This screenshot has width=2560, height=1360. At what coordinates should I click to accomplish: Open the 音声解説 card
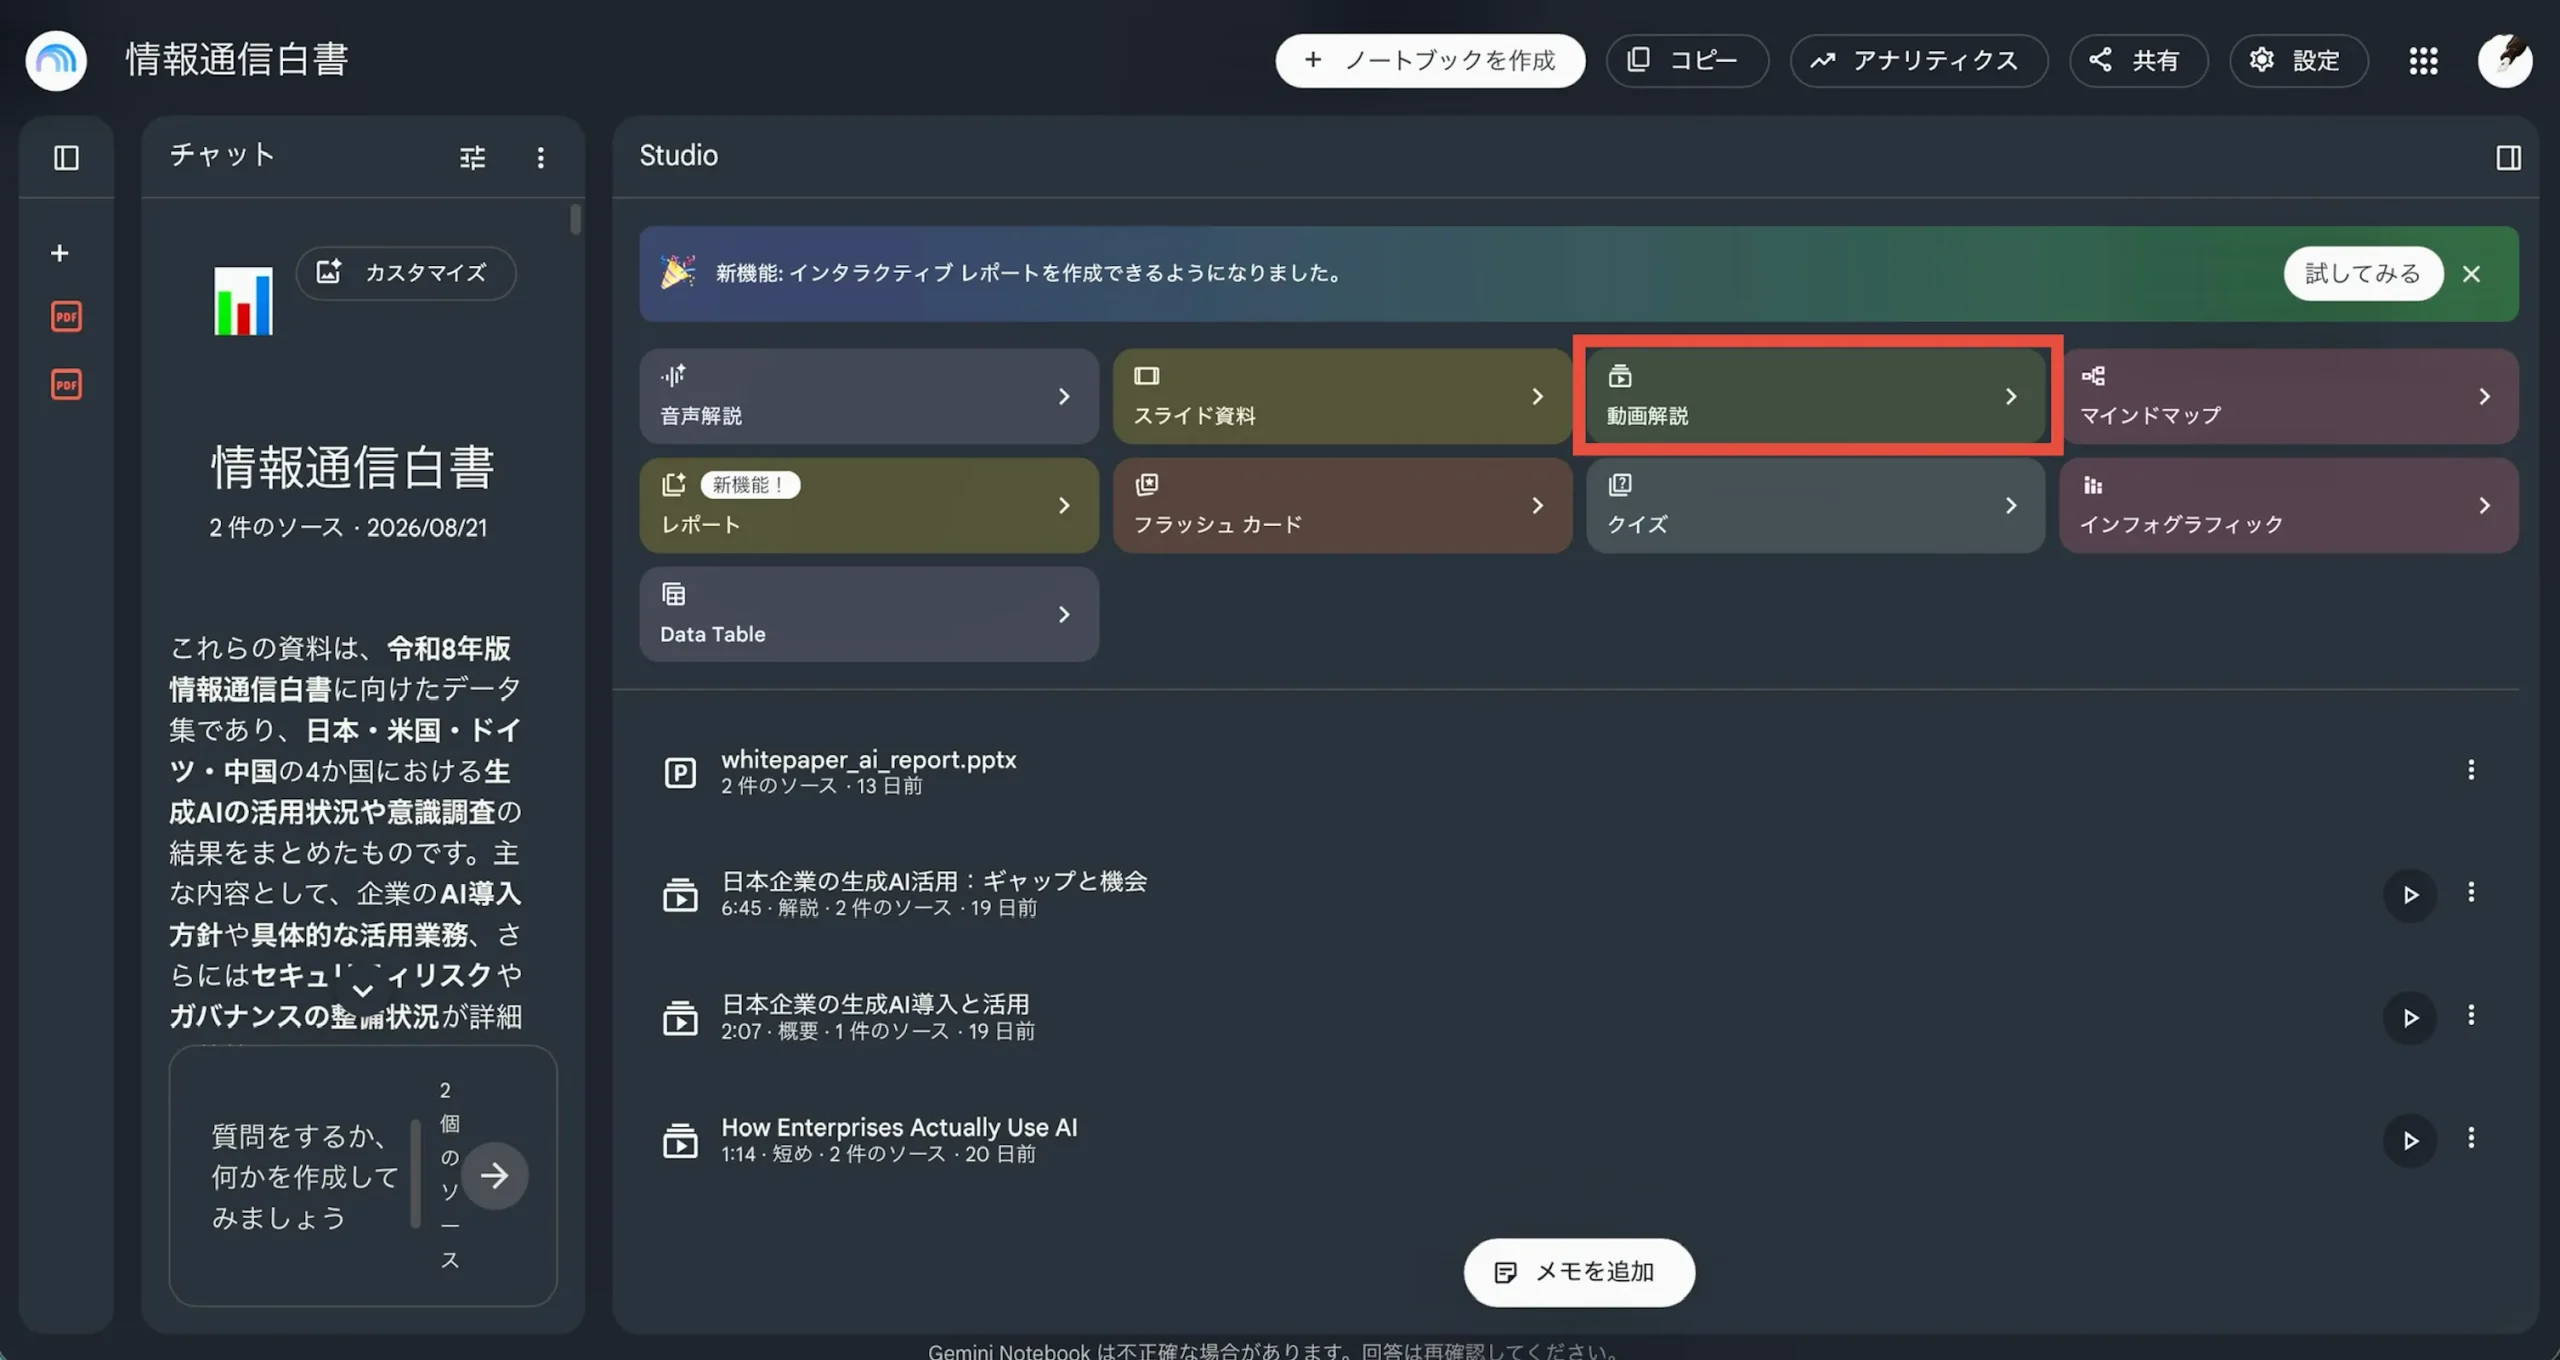click(x=869, y=396)
